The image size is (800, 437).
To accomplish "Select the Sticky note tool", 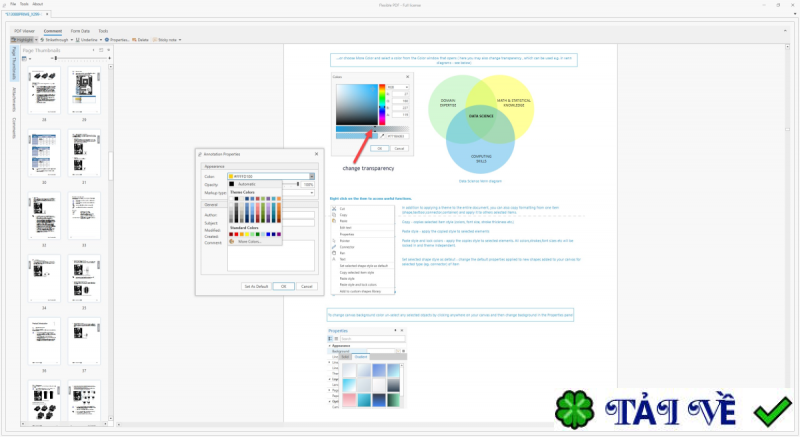I will (x=164, y=40).
